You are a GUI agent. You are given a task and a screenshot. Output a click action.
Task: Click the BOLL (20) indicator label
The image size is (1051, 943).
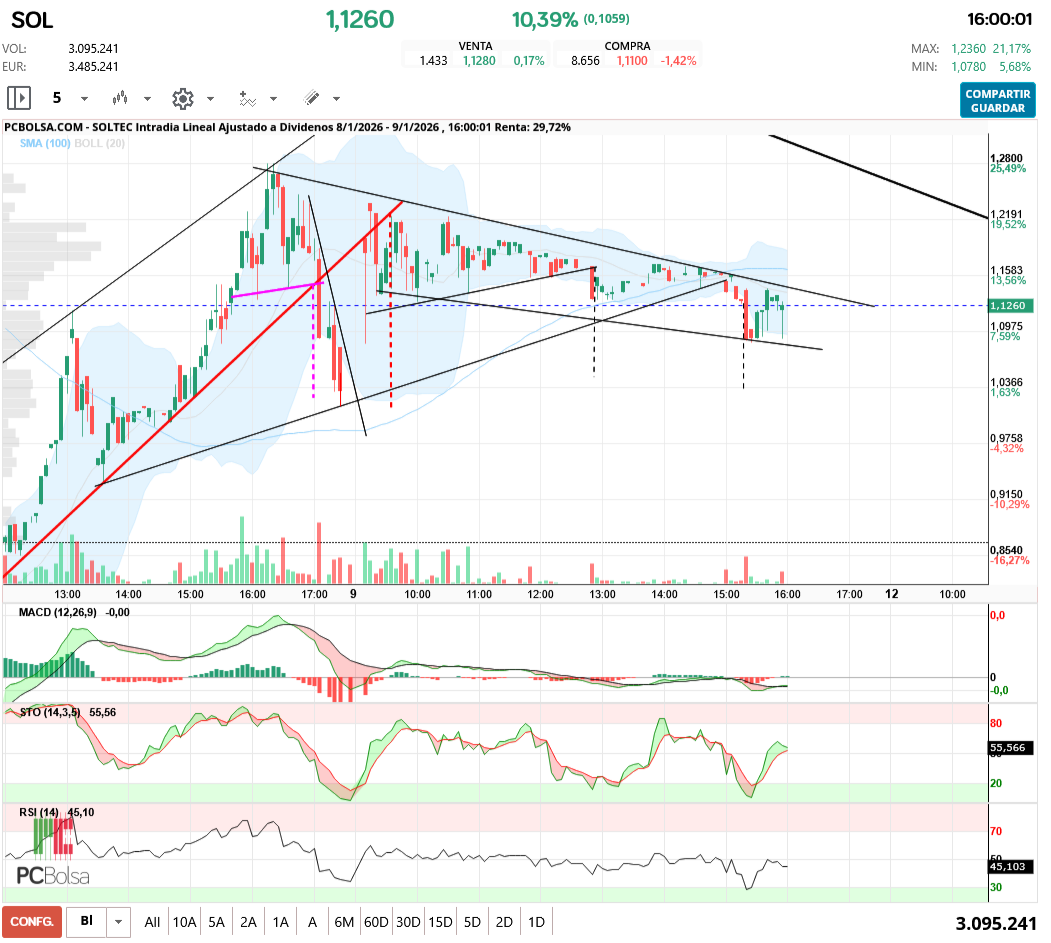tap(100, 143)
